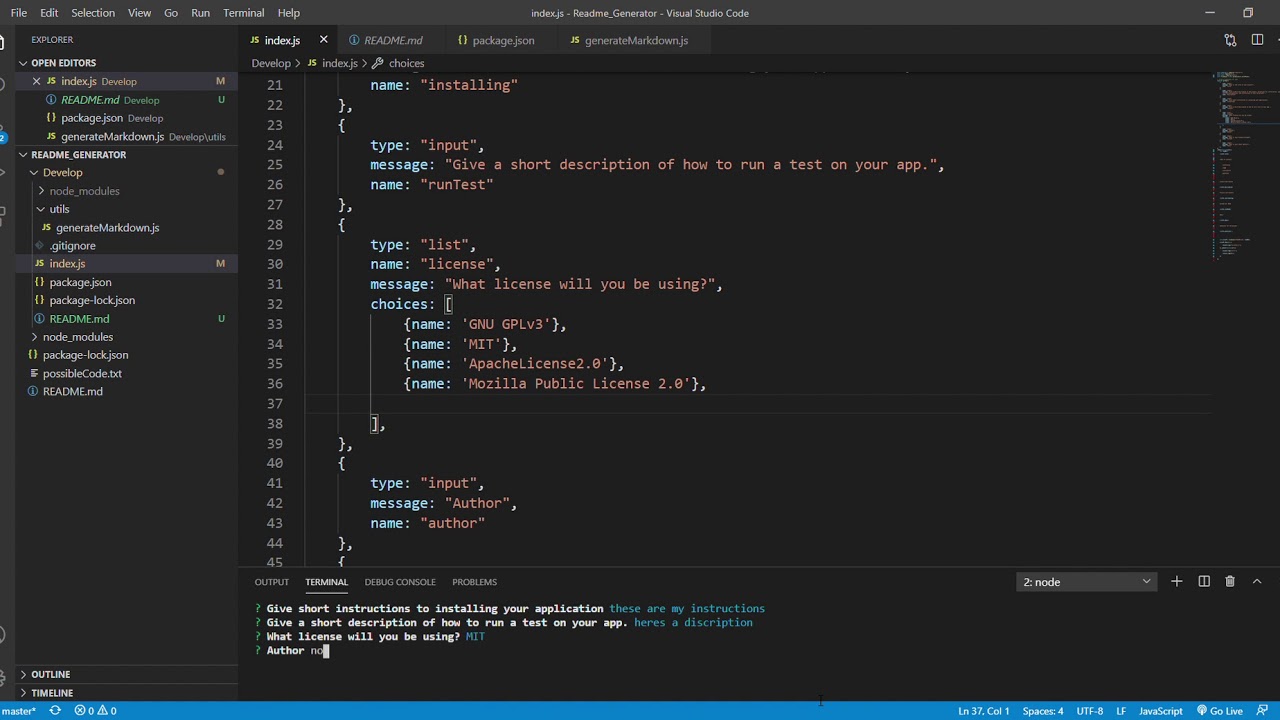Switch to the Output panel tab
This screenshot has width=1280, height=720.
(x=271, y=582)
